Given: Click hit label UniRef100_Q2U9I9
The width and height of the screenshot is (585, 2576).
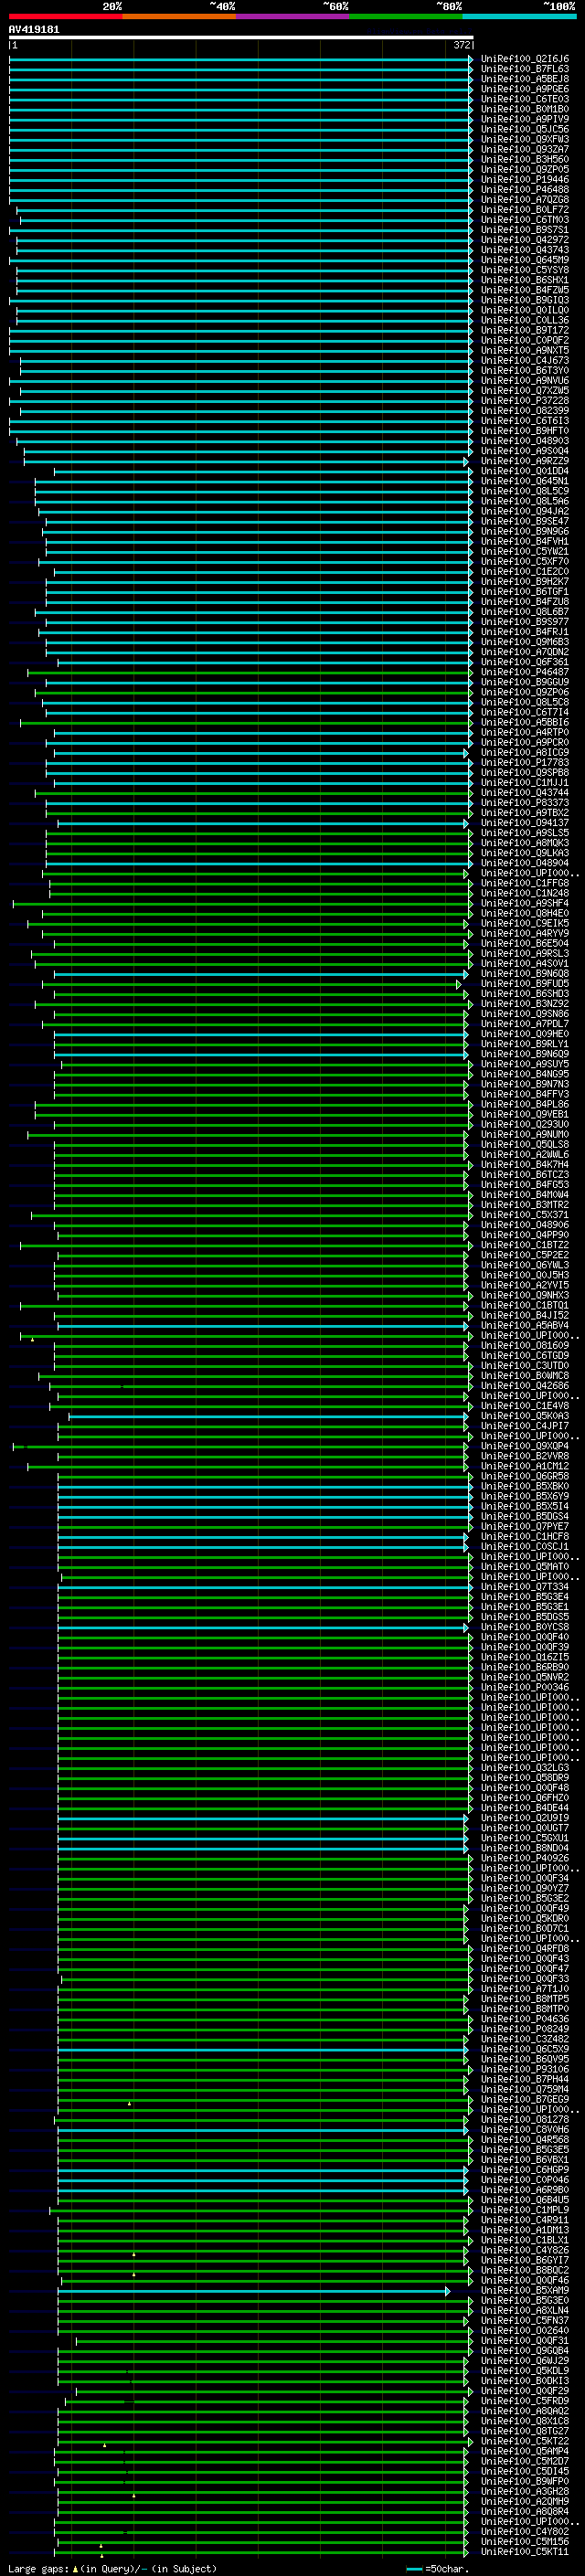Looking at the screenshot, I should (x=525, y=1818).
